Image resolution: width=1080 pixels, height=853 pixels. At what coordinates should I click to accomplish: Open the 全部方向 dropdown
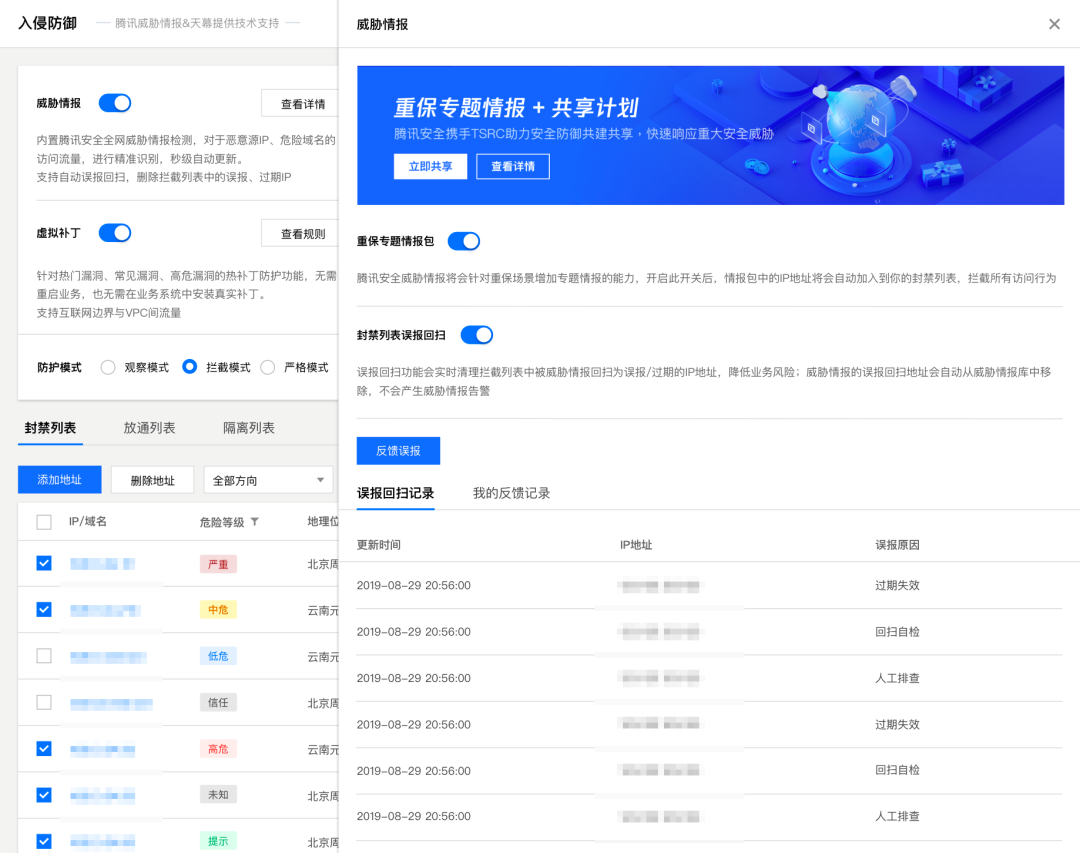point(268,480)
